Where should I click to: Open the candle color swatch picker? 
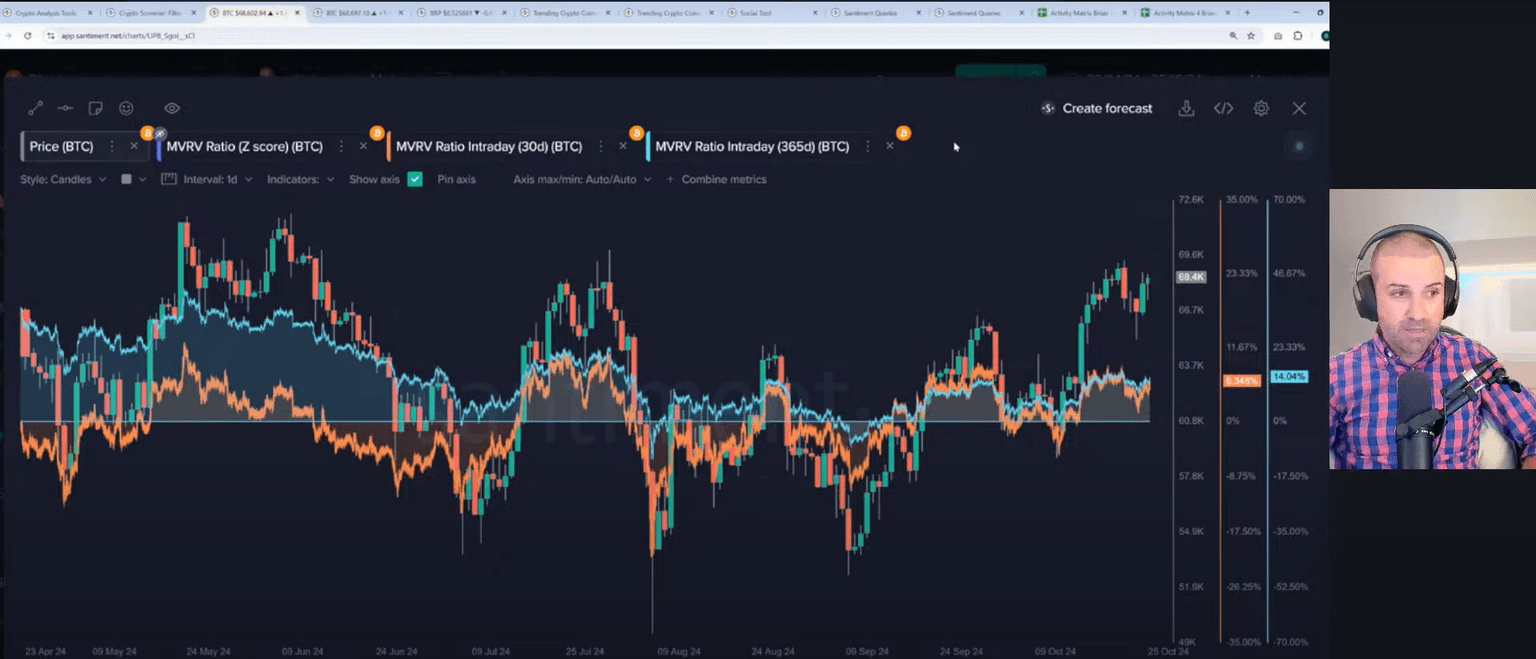click(132, 180)
